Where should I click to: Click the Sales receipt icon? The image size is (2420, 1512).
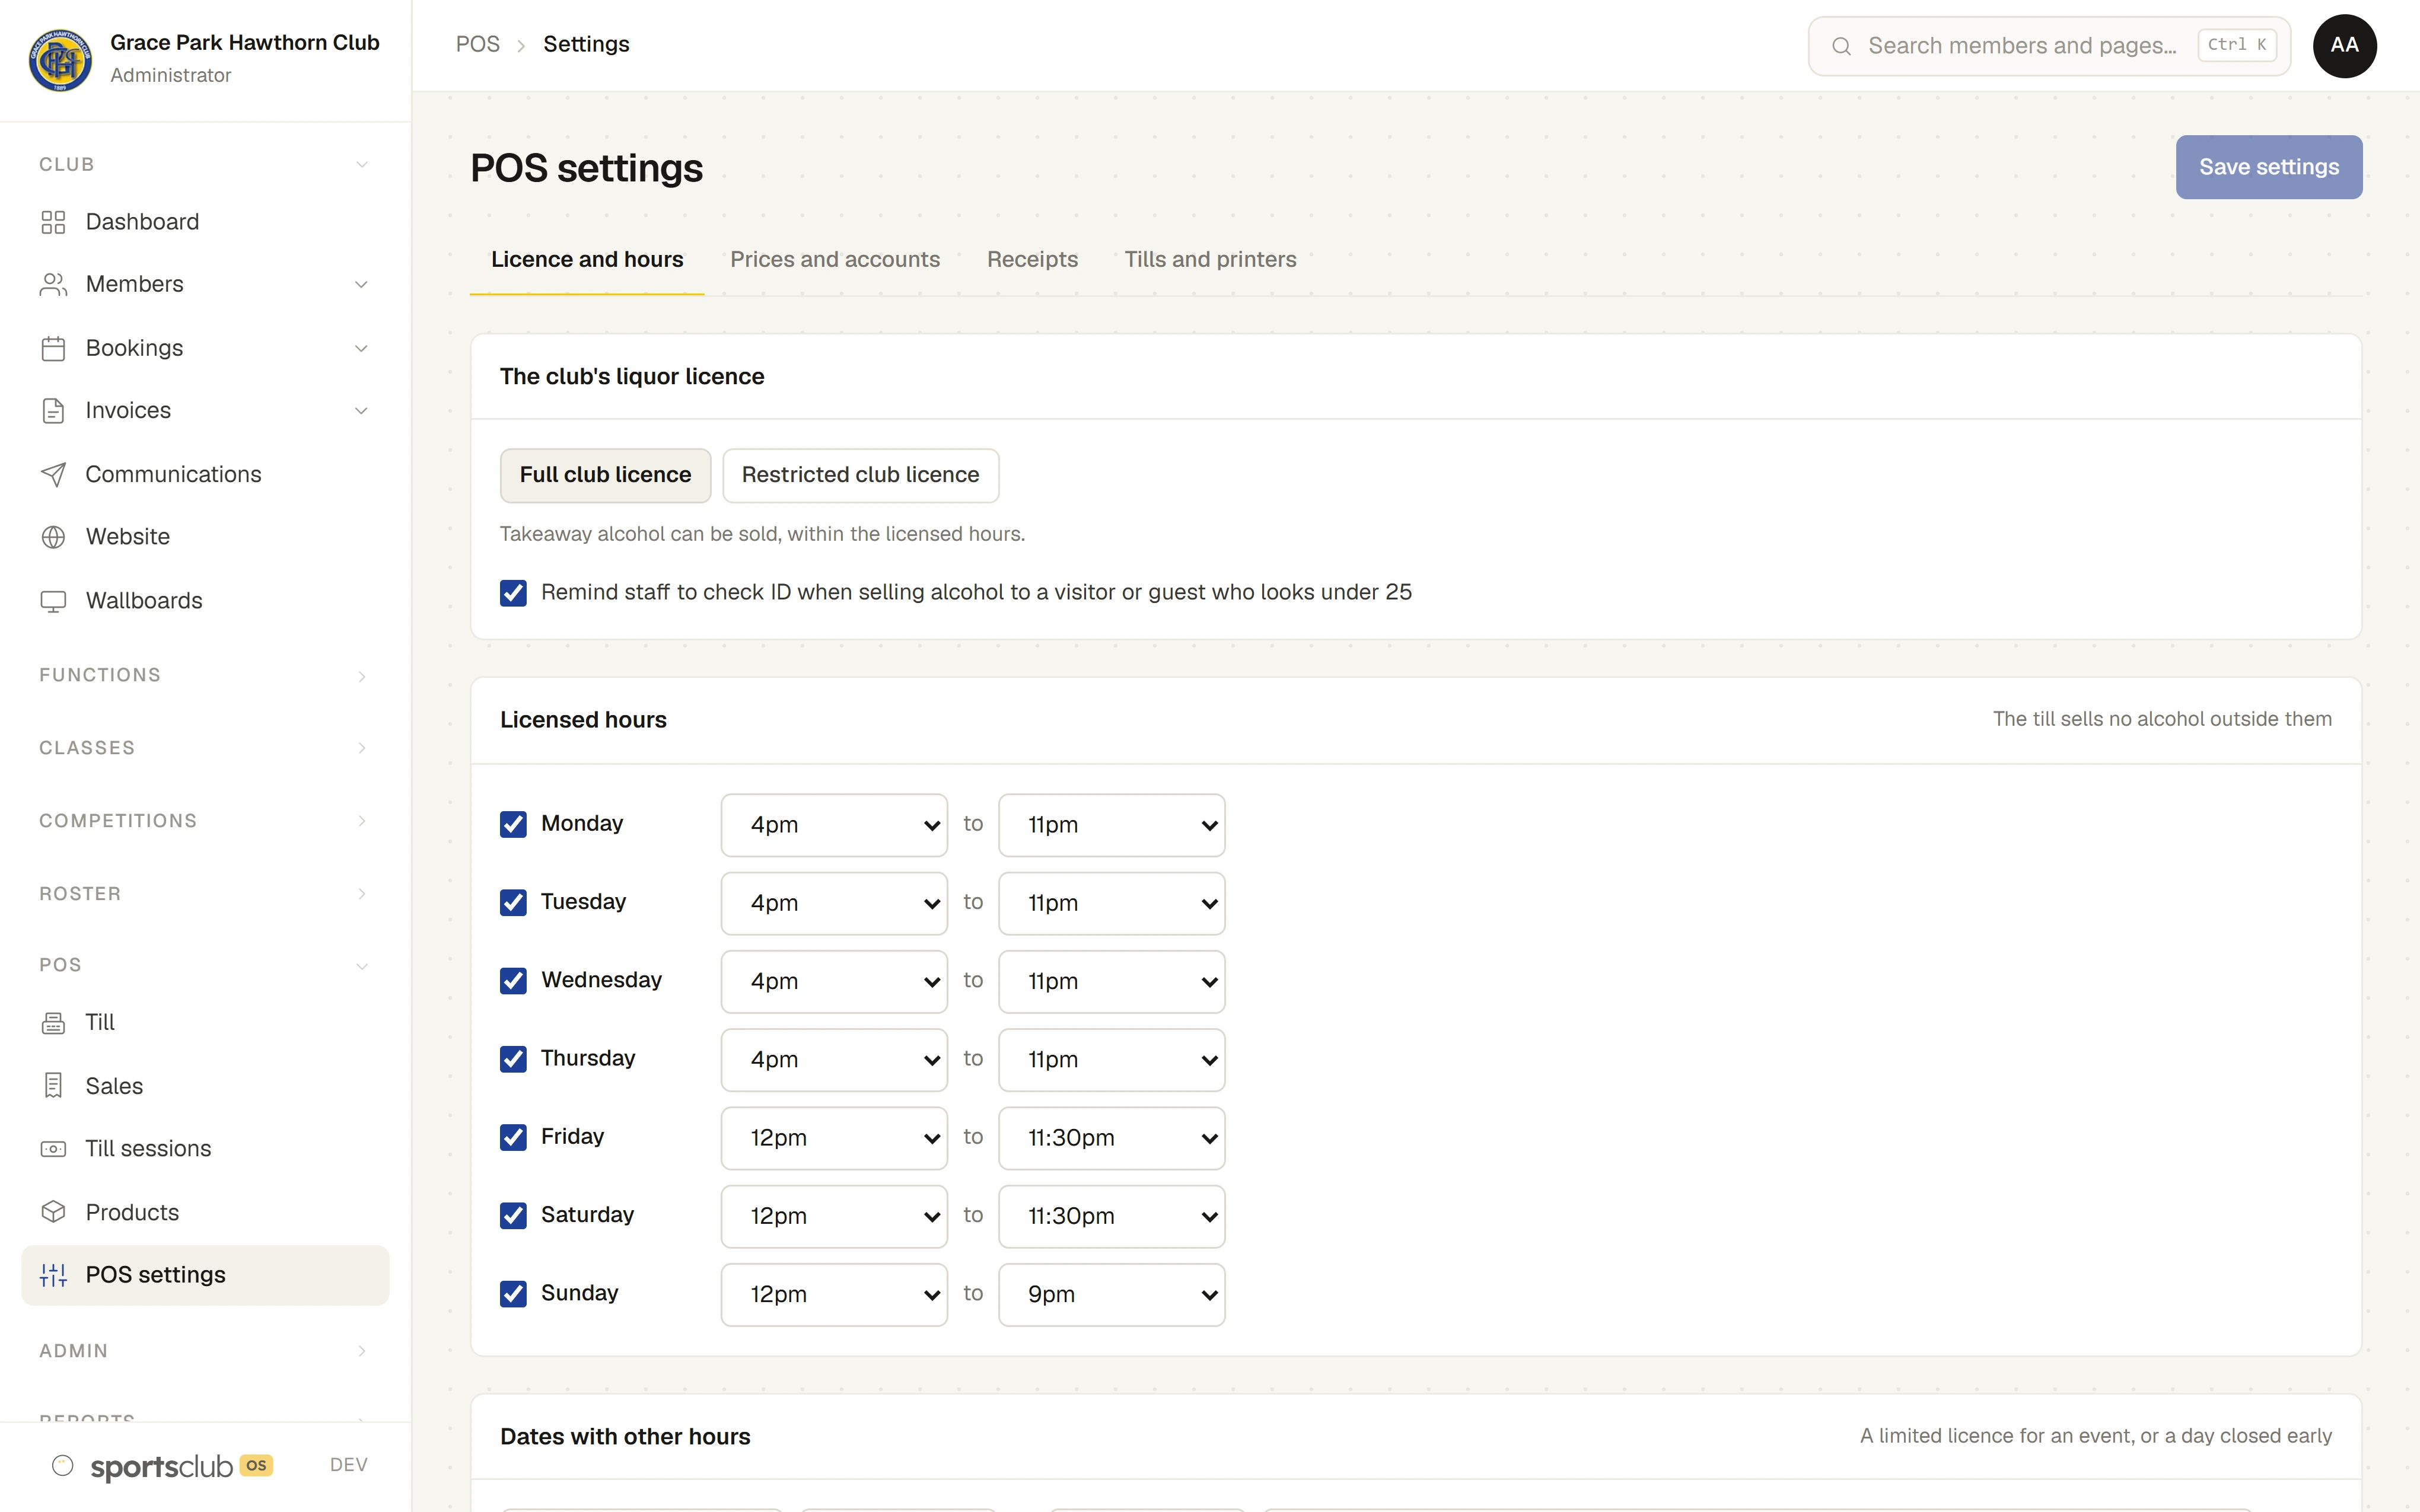(x=53, y=1086)
